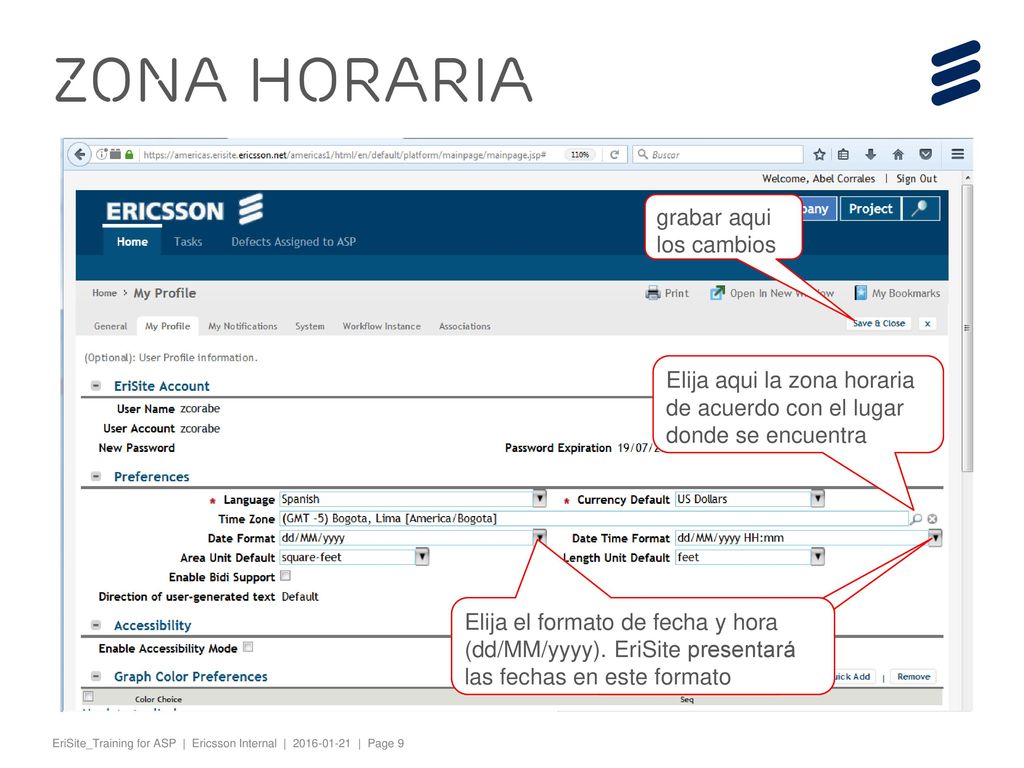Select the My Profile tab

(167, 326)
